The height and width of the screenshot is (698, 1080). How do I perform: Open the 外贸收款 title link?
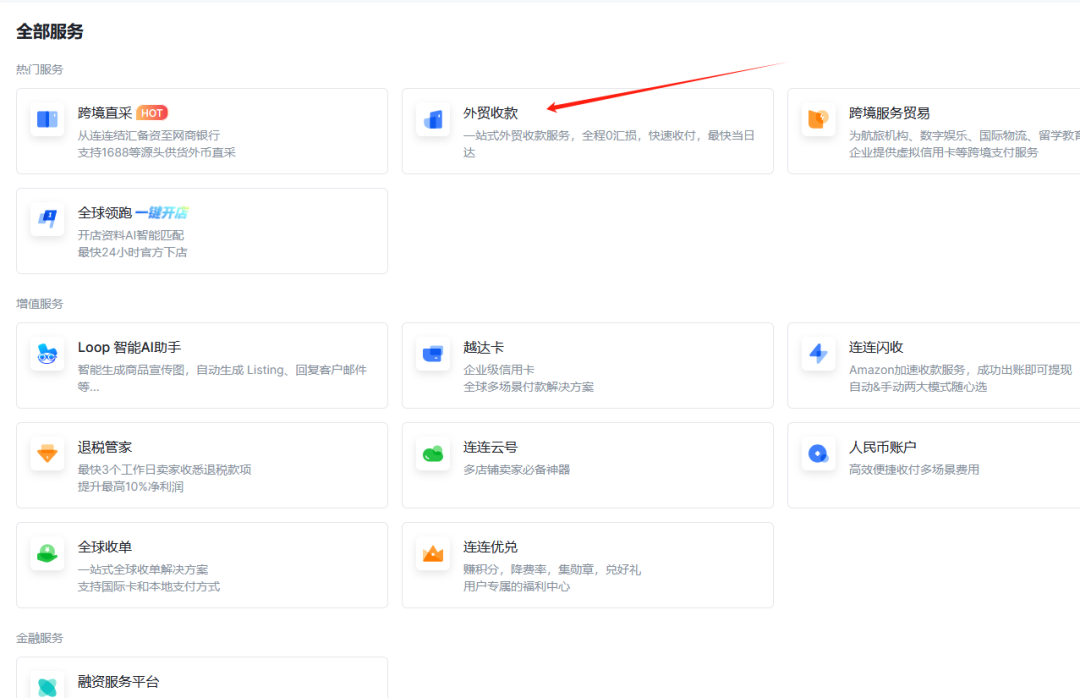coord(490,113)
